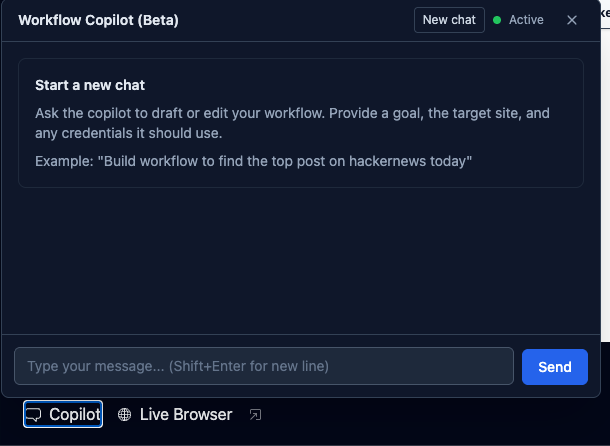Screen dimensions: 610x446
Task: Click the empty chat area below the card
Action: pyautogui.click(x=300, y=260)
